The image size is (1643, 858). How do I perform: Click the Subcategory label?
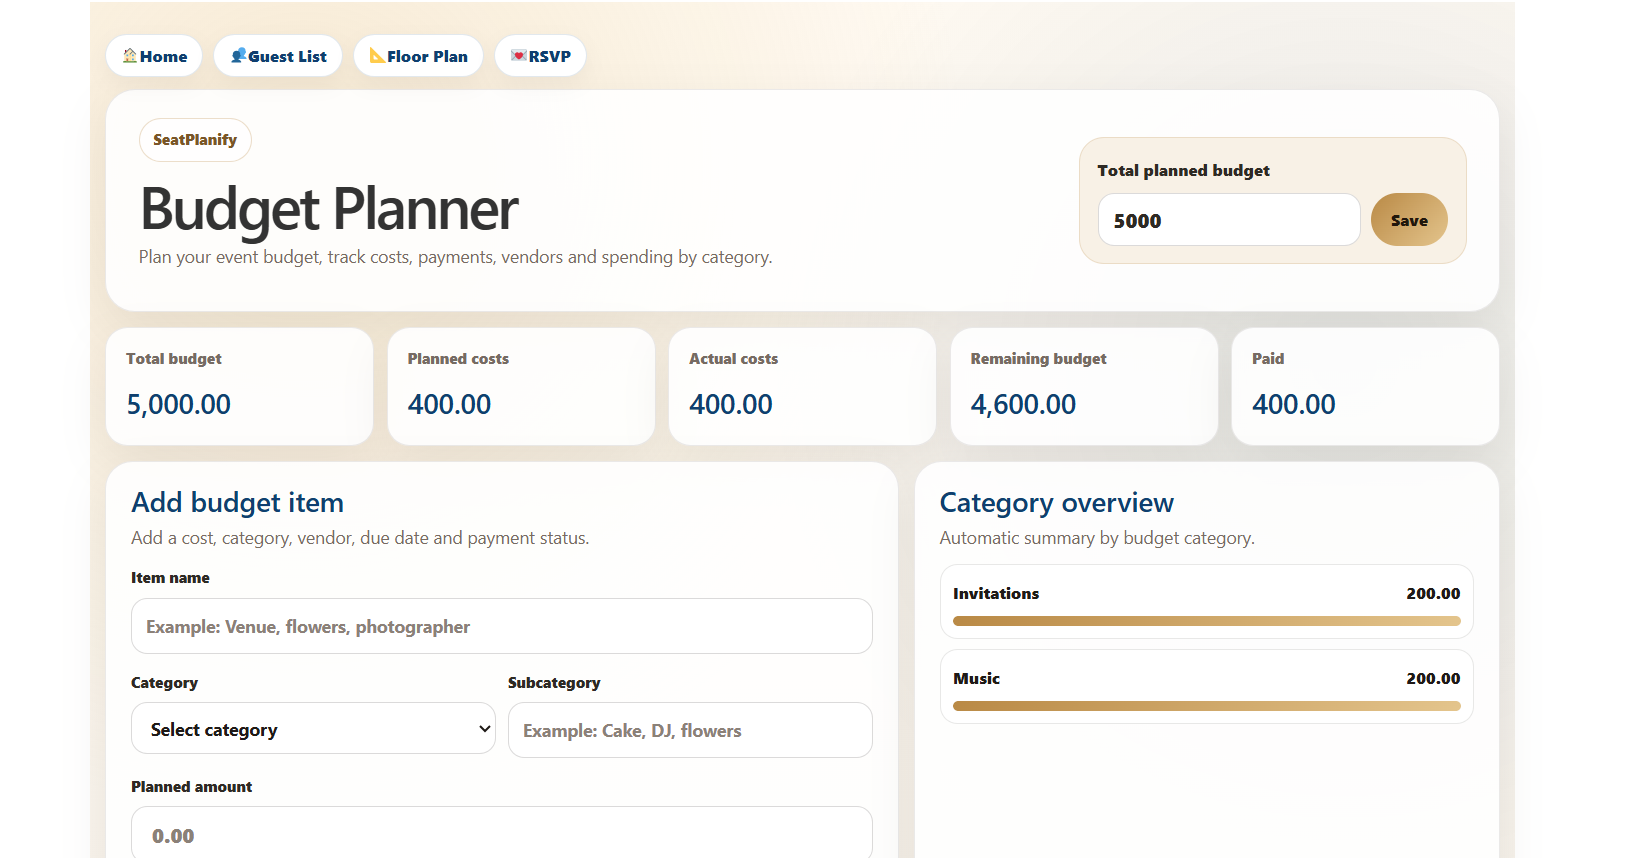tap(554, 682)
